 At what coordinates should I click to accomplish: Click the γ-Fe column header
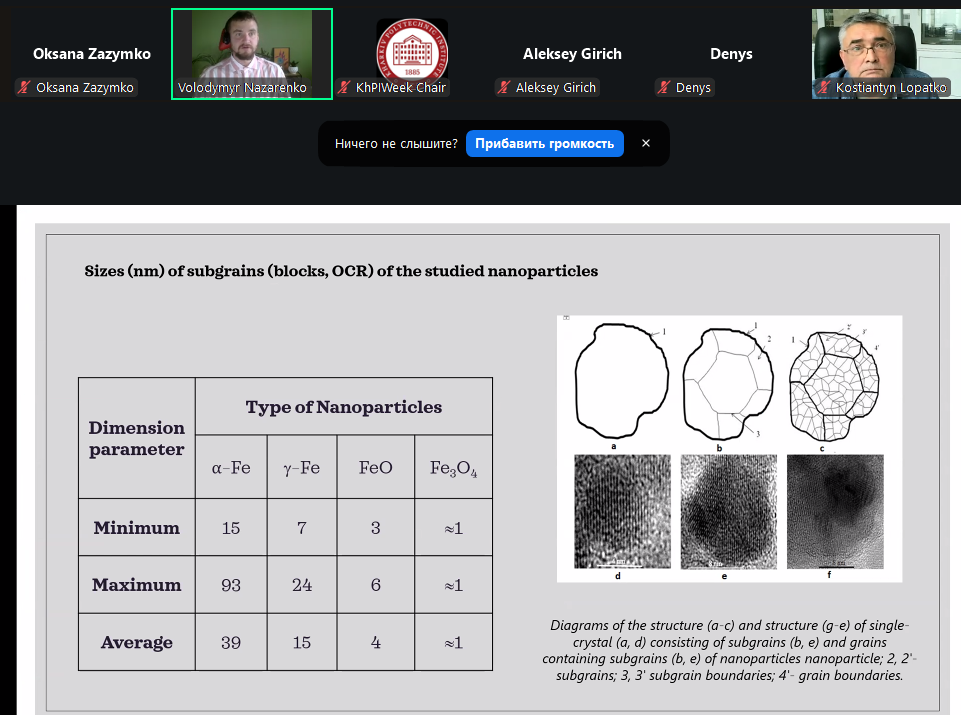pyautogui.click(x=302, y=467)
